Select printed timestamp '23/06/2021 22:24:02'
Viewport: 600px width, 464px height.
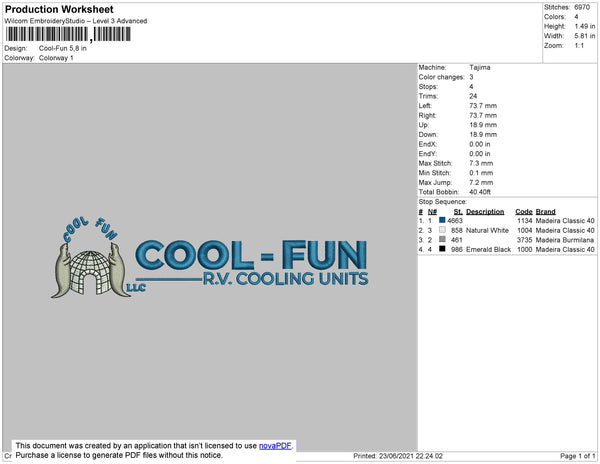(x=411, y=456)
